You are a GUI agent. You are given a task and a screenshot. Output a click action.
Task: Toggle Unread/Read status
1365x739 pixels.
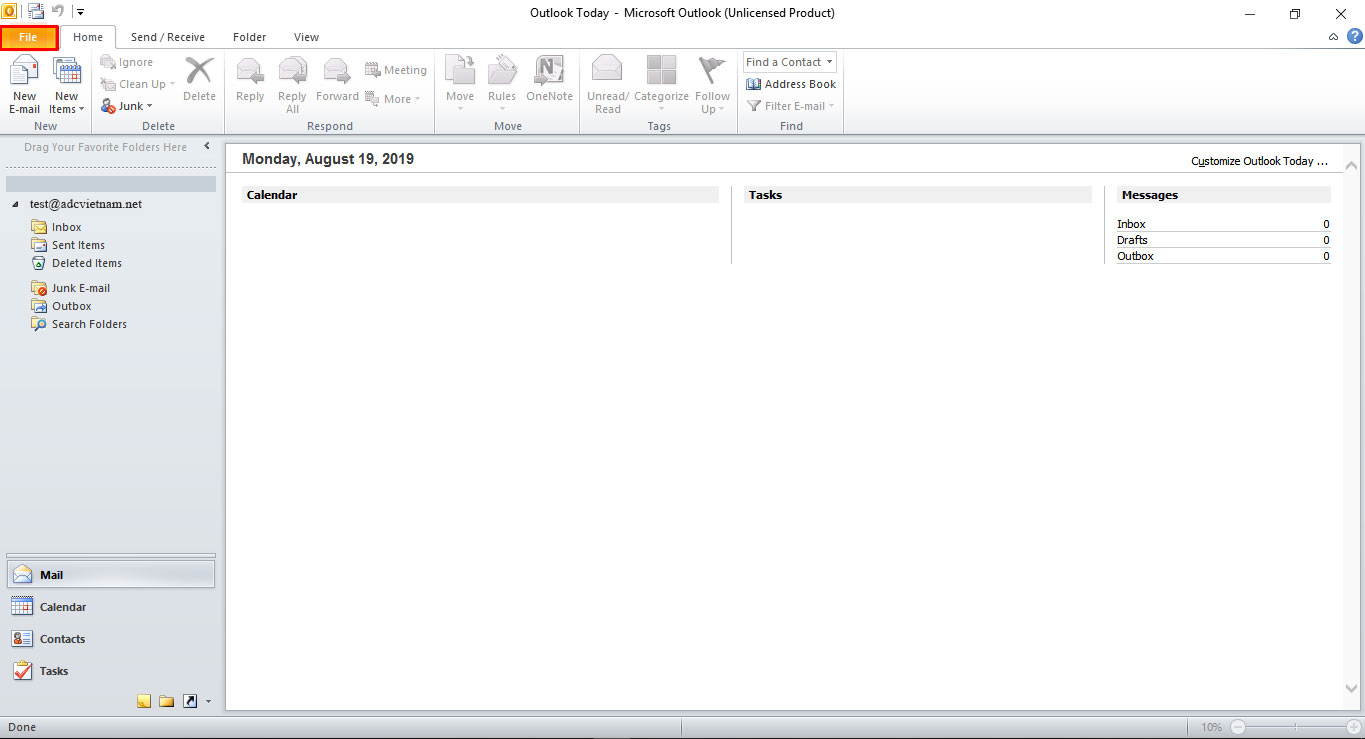point(608,85)
